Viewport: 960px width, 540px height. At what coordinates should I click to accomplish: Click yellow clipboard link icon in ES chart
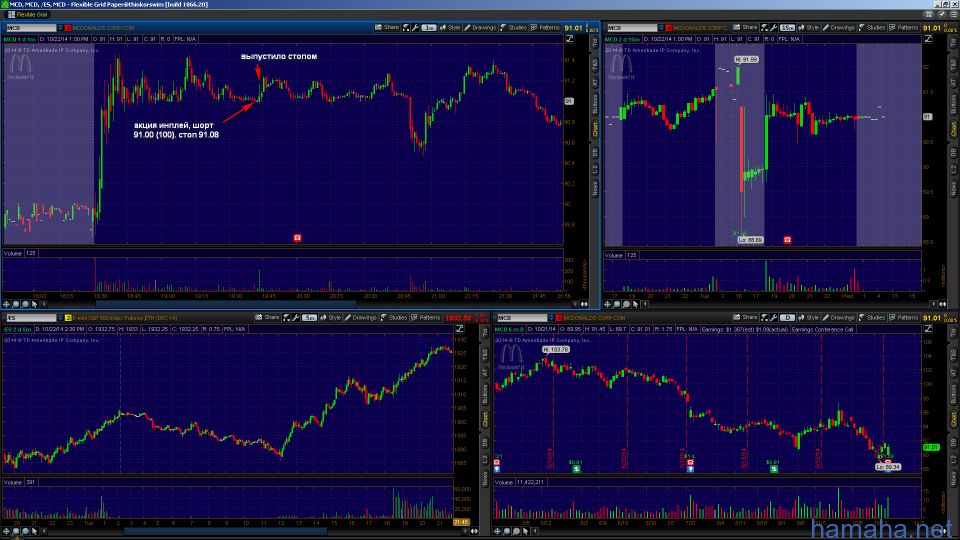pyautogui.click(x=68, y=318)
